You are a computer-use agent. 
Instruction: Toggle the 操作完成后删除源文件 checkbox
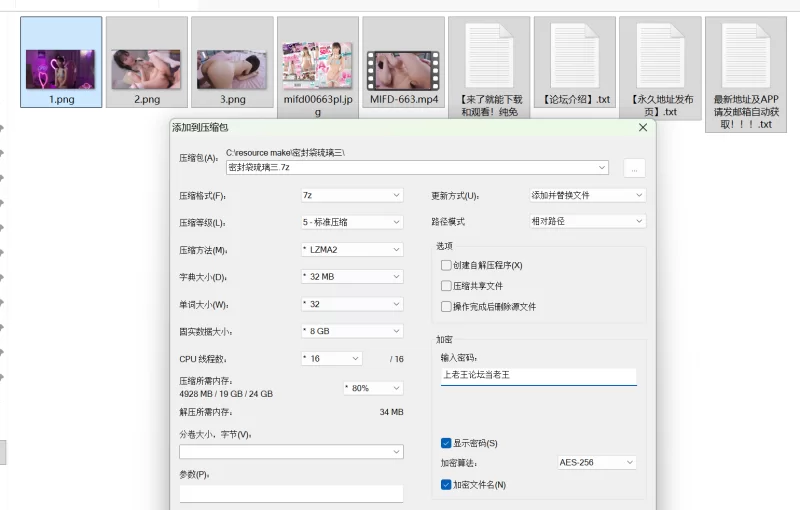(x=446, y=306)
